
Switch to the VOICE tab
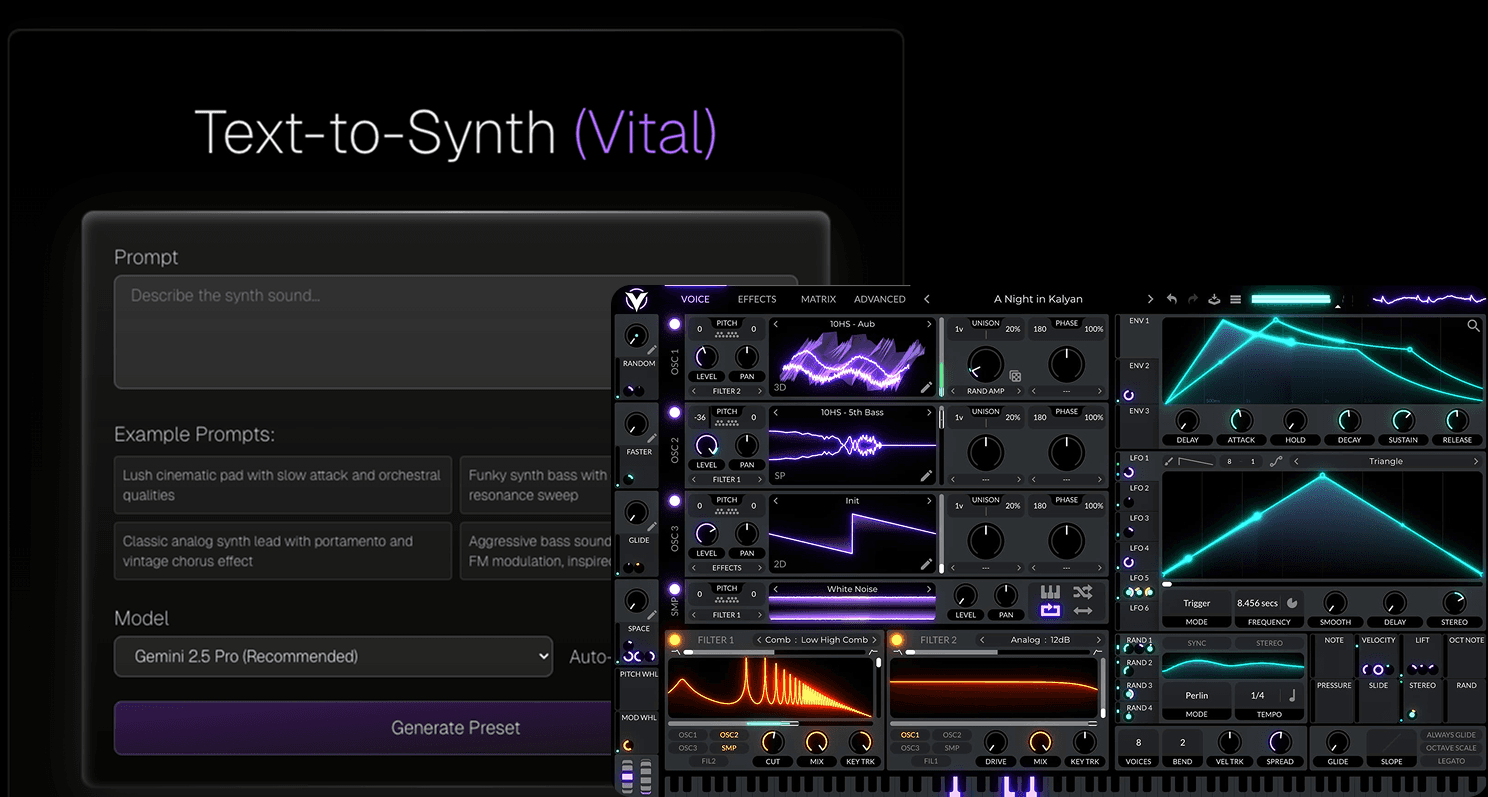(695, 299)
